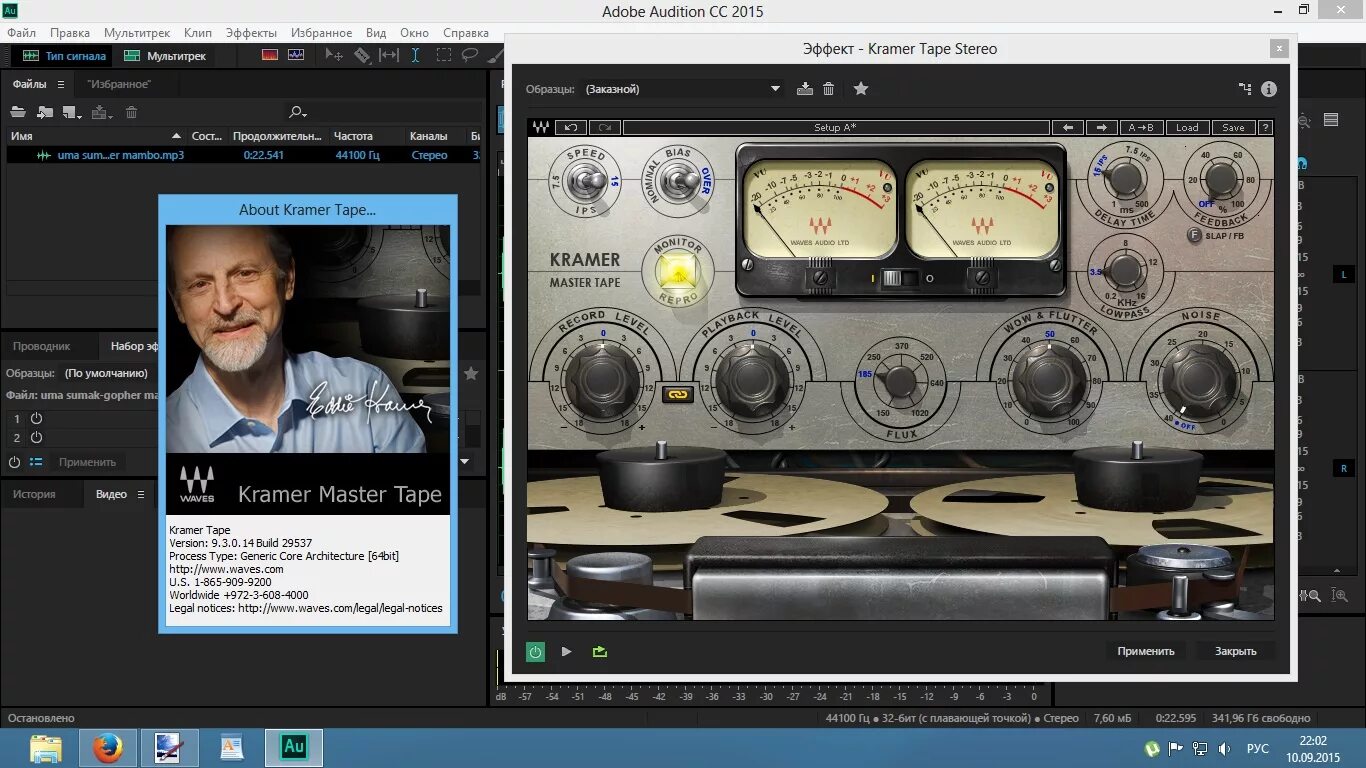The image size is (1366, 768).
Task: Click the plugin undo arrow icon
Action: [570, 127]
